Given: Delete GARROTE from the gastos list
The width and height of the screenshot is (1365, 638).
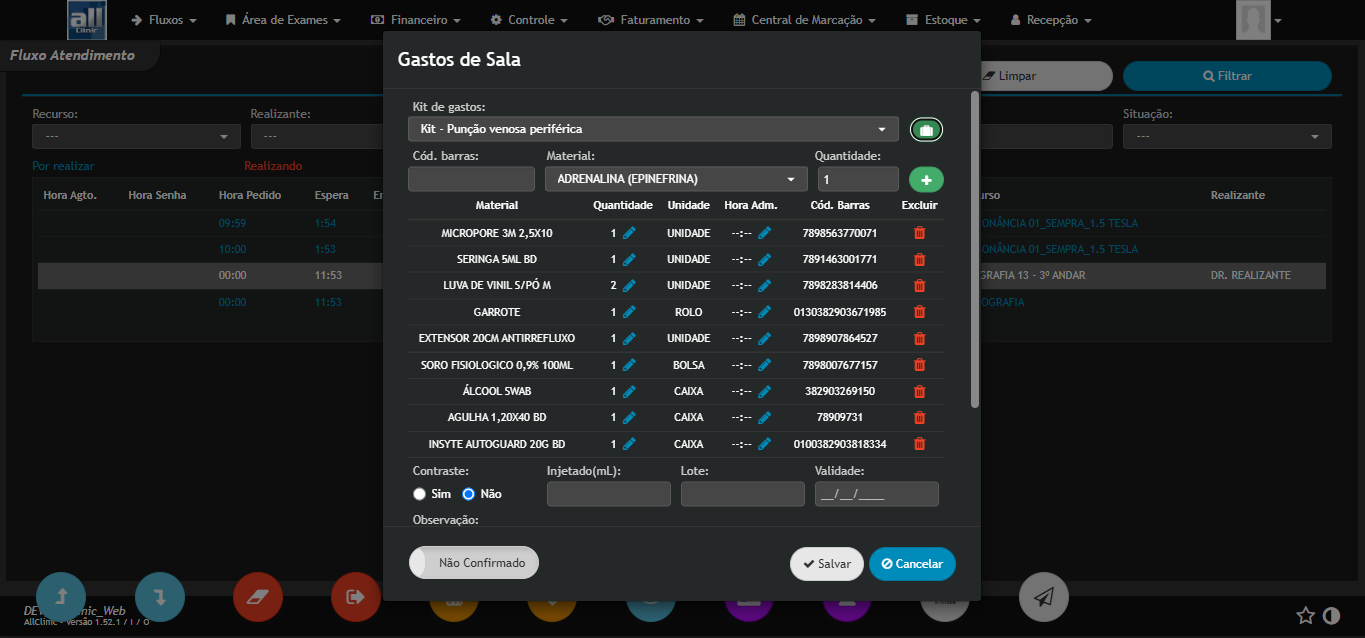Looking at the screenshot, I should (x=919, y=312).
